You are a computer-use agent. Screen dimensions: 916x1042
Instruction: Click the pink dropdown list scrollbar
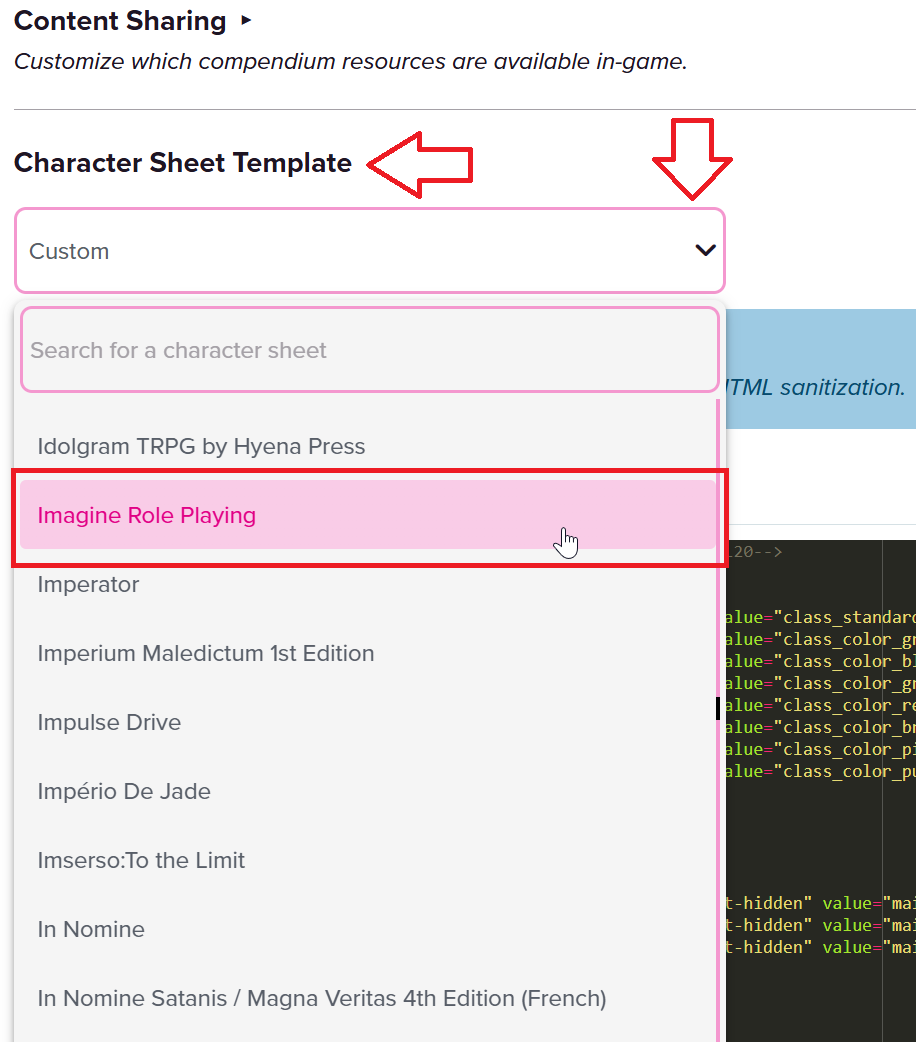pos(717,700)
